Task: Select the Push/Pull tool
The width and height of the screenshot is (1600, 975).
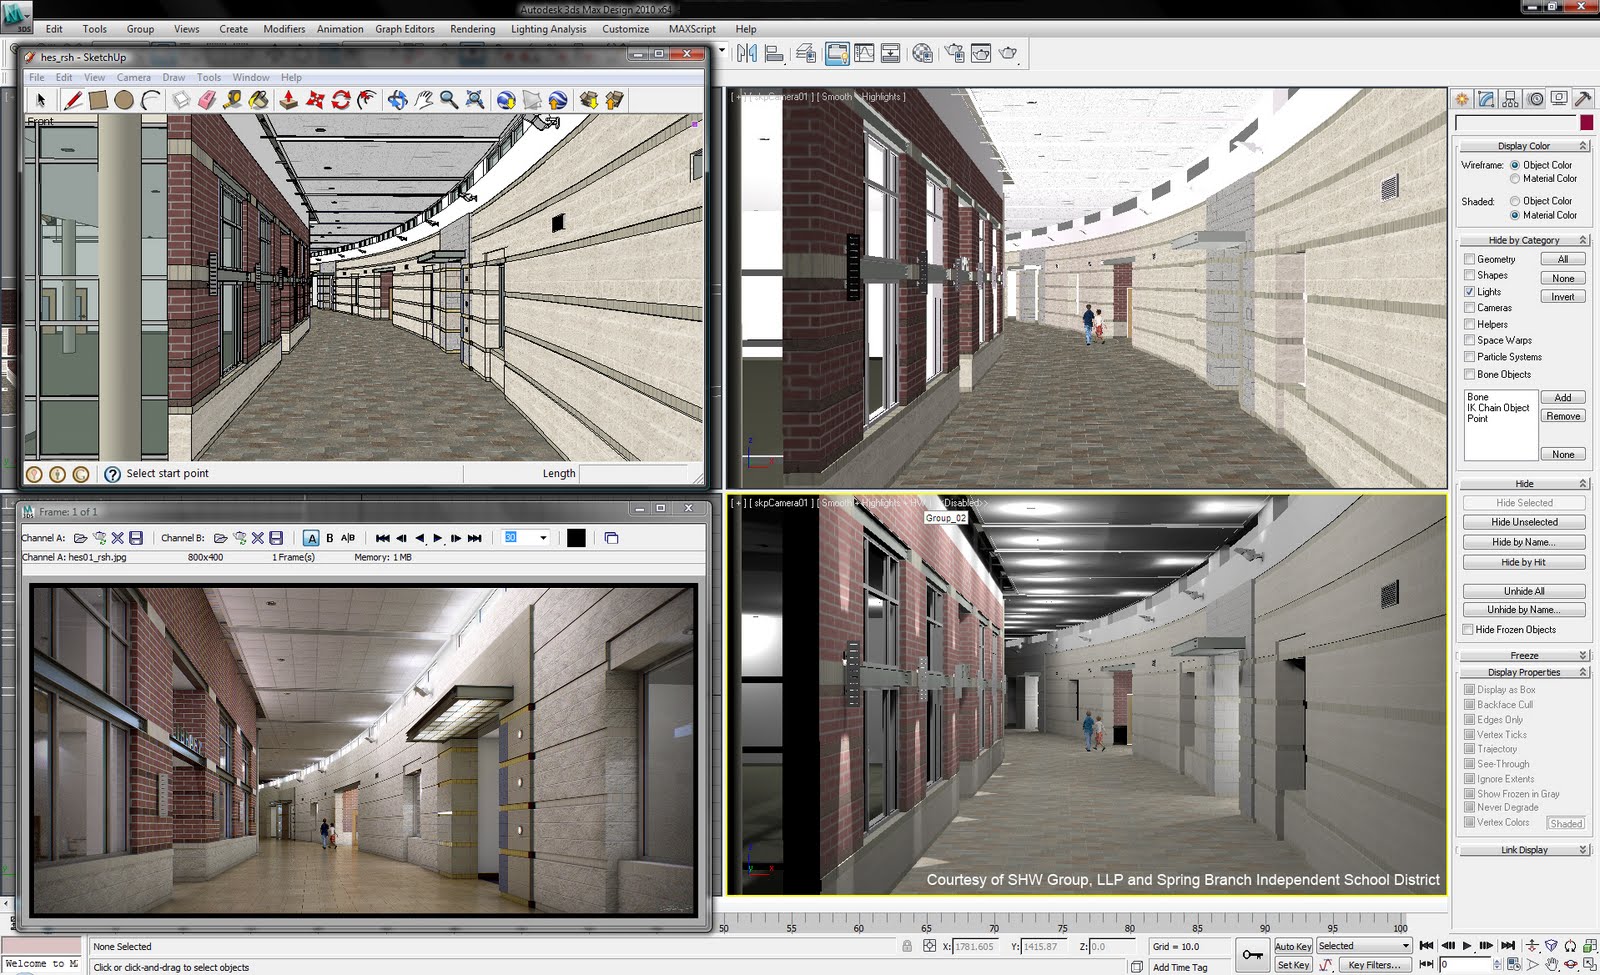Action: tap(289, 100)
